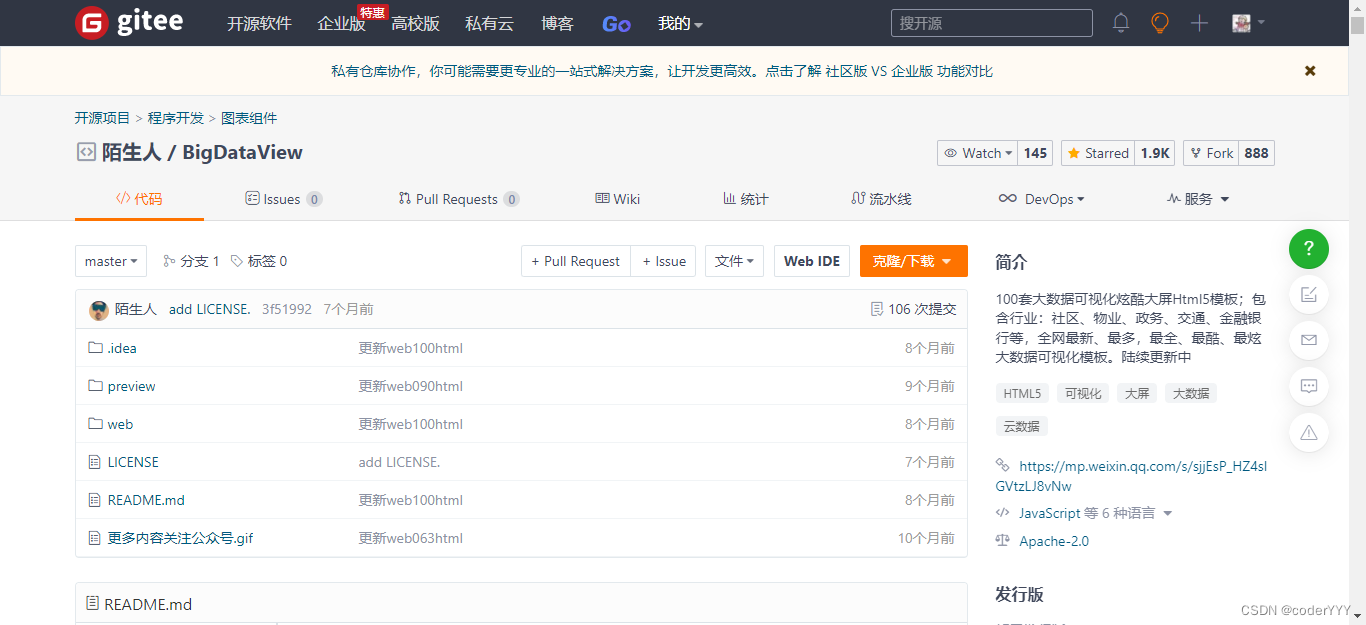Screen dimensions: 1366x625
Task: Click the orange lightbulb icon
Action: [1160, 23]
